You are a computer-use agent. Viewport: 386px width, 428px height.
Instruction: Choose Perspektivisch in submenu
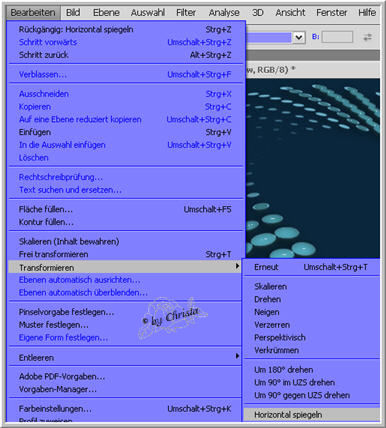click(312, 337)
